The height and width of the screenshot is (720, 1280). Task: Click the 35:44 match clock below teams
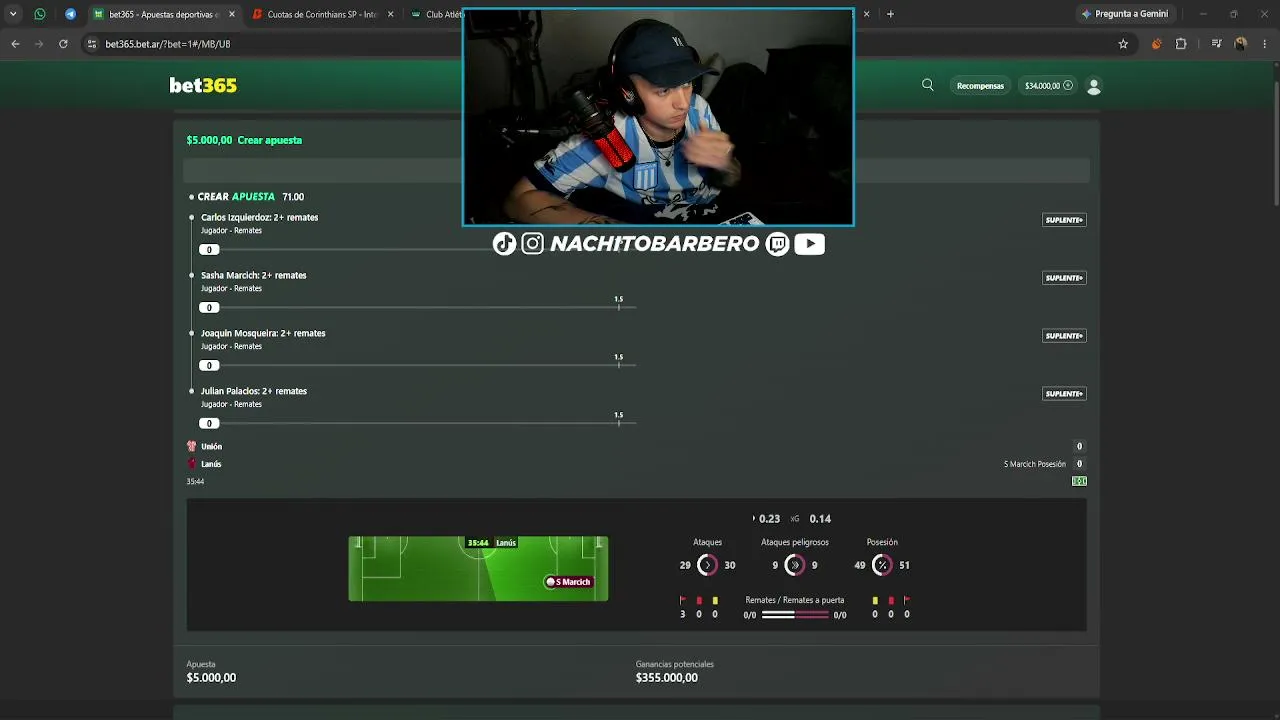click(195, 482)
